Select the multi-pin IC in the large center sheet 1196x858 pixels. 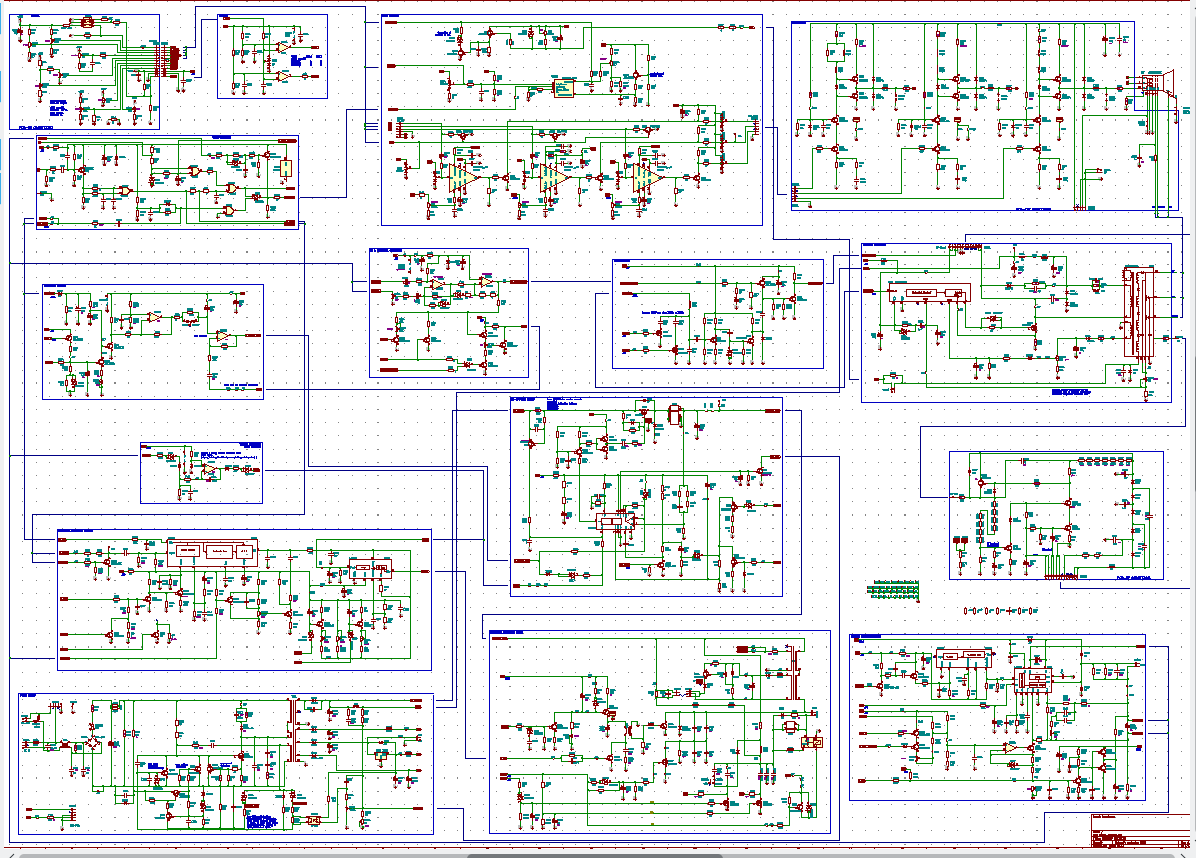[x=615, y=522]
